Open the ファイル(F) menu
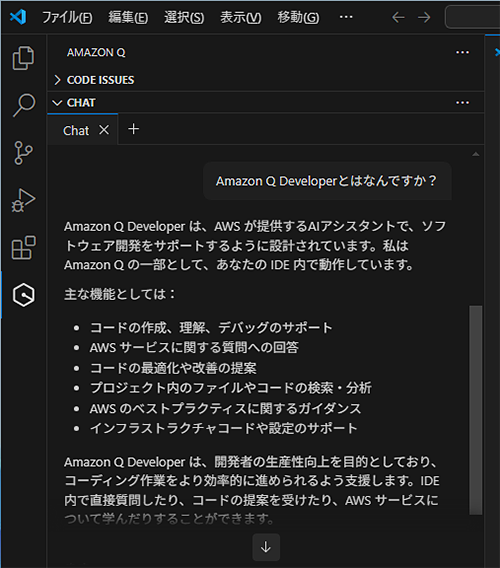The width and height of the screenshot is (500, 568). tap(67, 17)
